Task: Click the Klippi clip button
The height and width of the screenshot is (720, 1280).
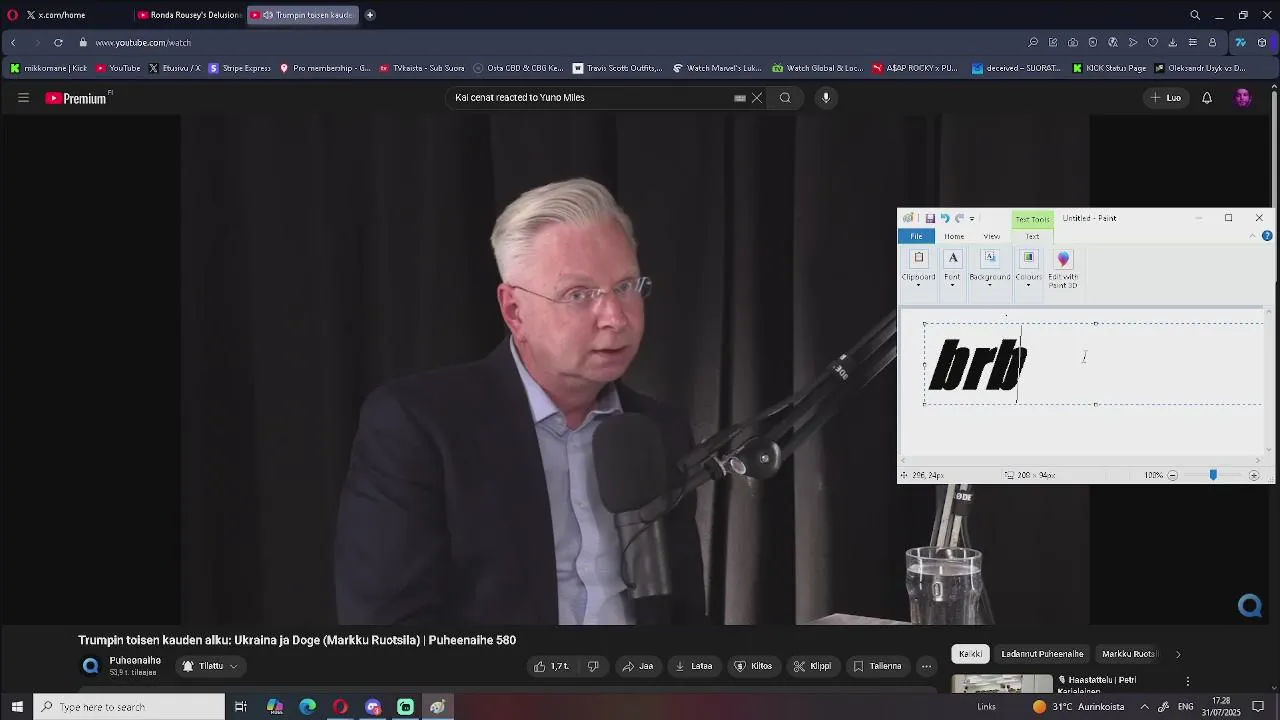Action: click(x=813, y=666)
